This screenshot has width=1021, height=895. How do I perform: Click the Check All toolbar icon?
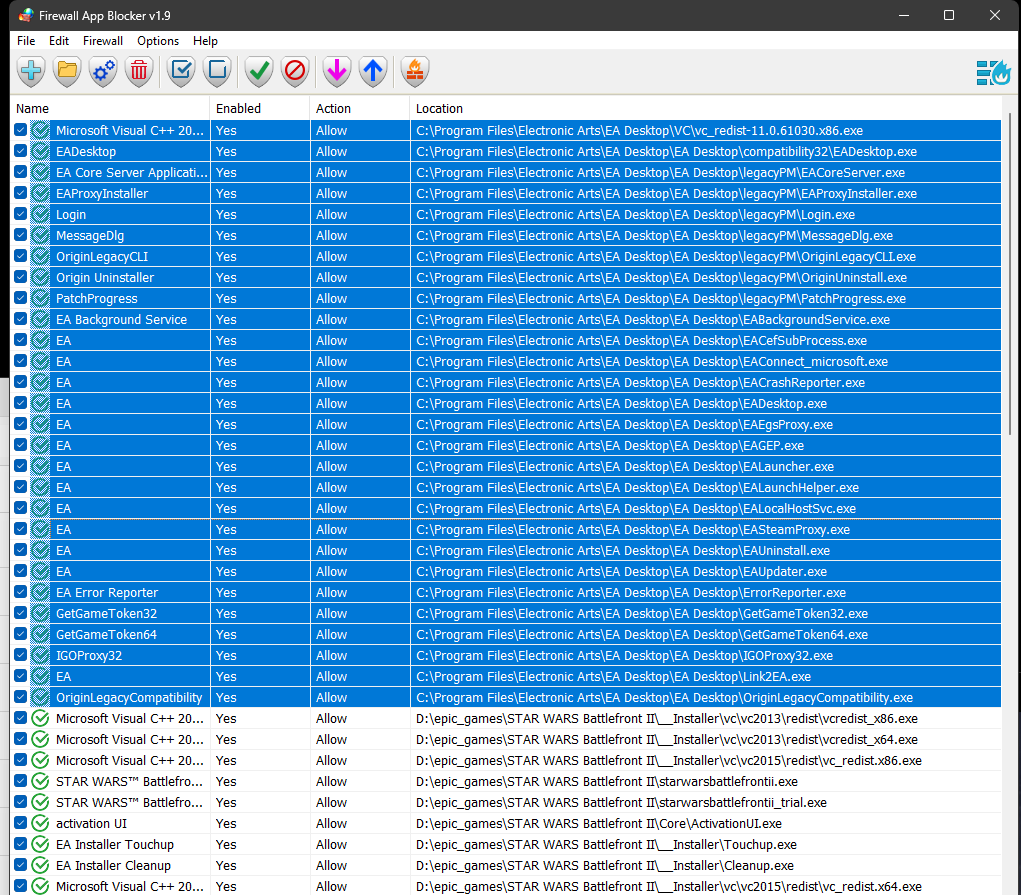pos(181,71)
